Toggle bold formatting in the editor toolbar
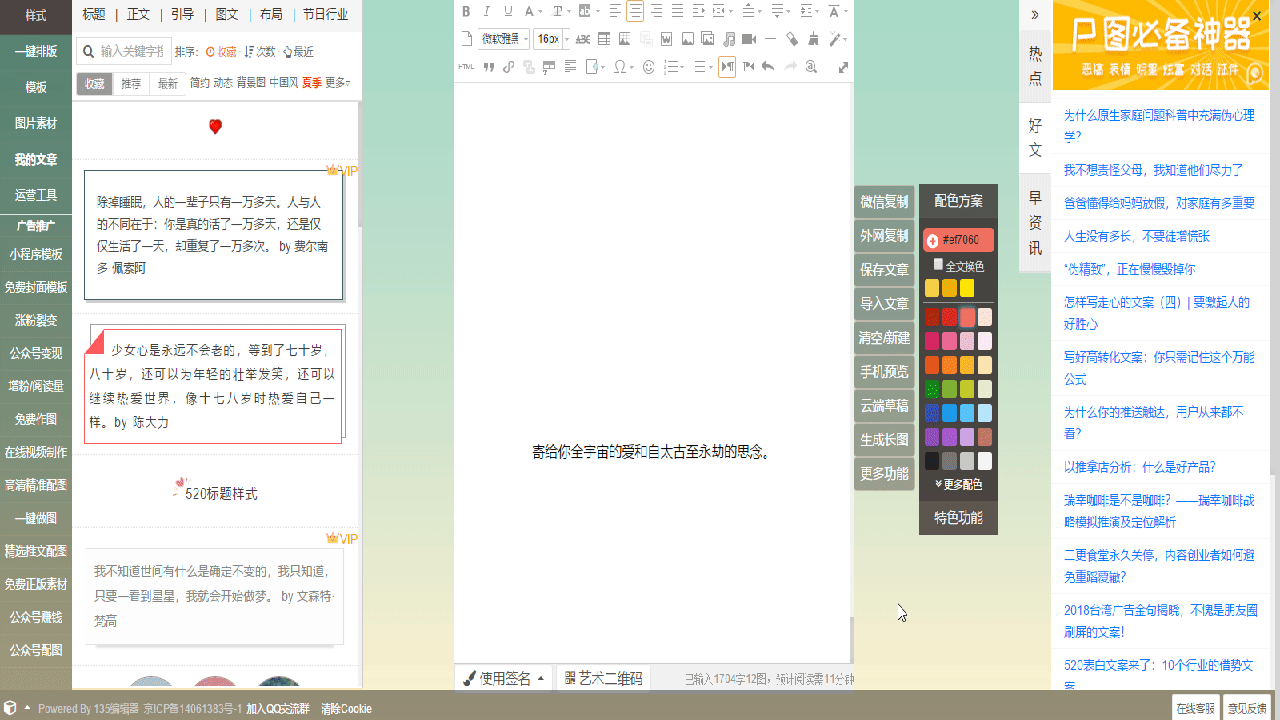Image resolution: width=1280 pixels, height=720 pixels. click(x=466, y=12)
